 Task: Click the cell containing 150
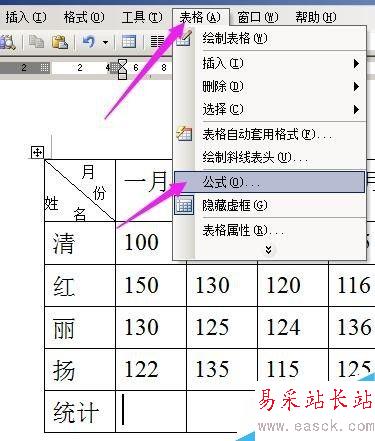coord(151,286)
